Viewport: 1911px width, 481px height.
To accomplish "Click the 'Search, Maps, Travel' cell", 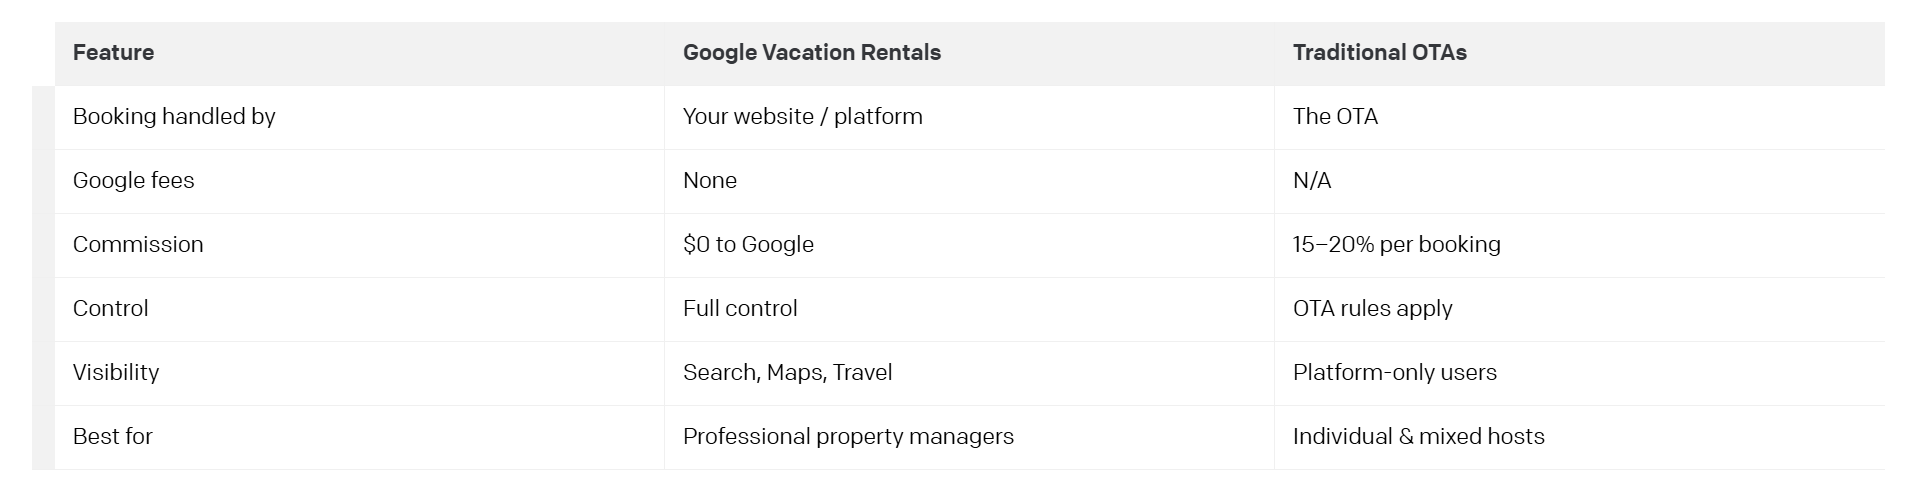I will (787, 373).
